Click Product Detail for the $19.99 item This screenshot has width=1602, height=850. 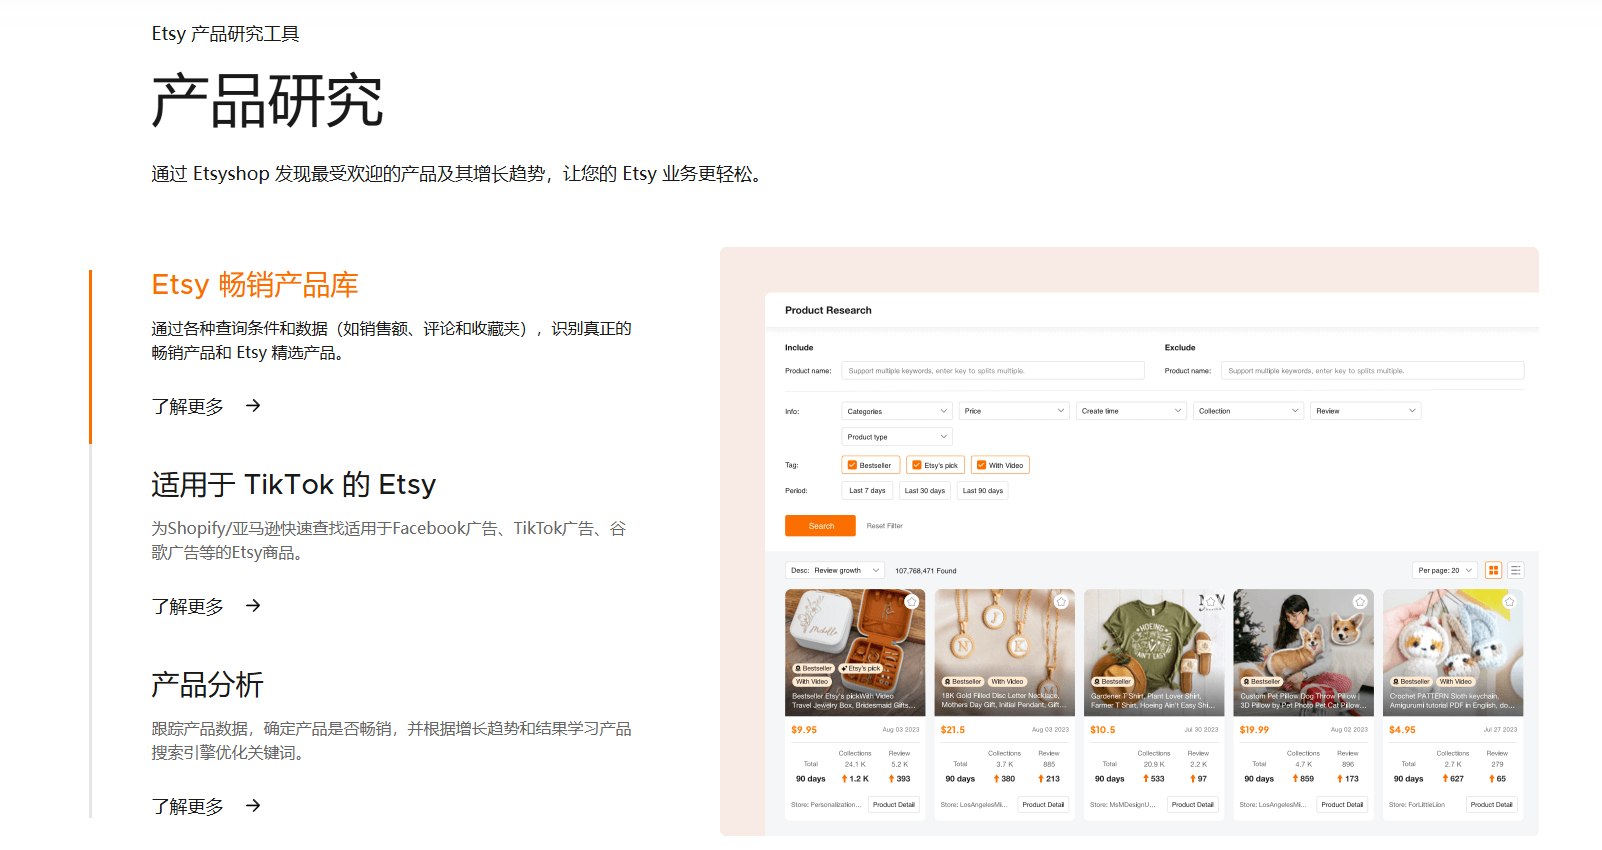(x=1342, y=805)
